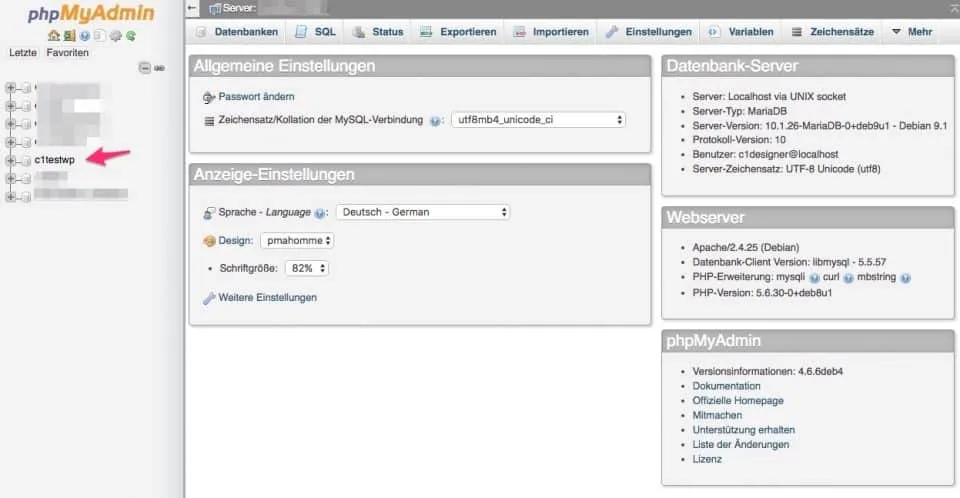Click the link chain icon in navigation panel

pyautogui.click(x=159, y=68)
